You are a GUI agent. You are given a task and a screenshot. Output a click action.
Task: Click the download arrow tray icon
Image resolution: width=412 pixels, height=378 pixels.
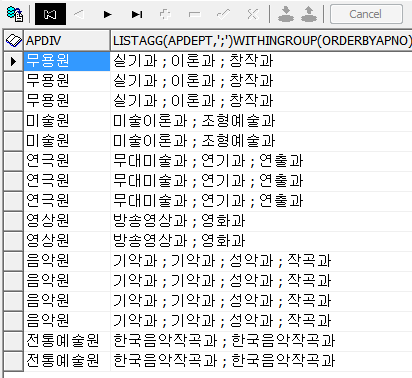286,14
